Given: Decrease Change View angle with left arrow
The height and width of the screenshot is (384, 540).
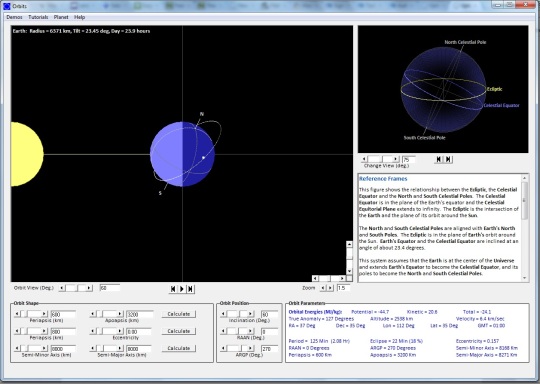Looking at the screenshot, I should [364, 159].
